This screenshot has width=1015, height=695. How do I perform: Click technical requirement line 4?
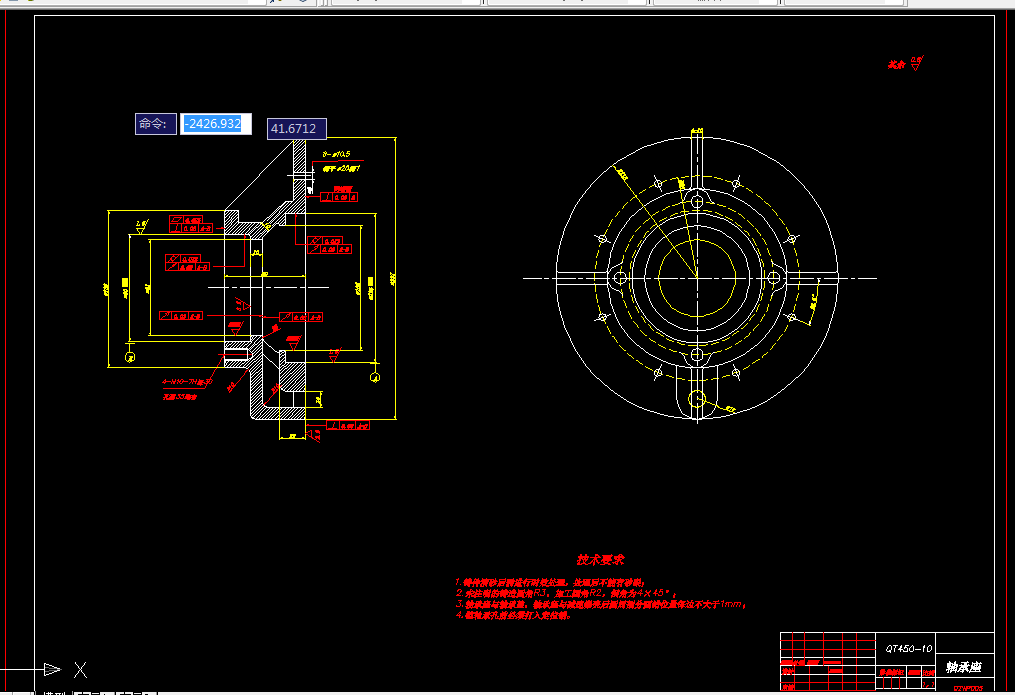(513, 615)
